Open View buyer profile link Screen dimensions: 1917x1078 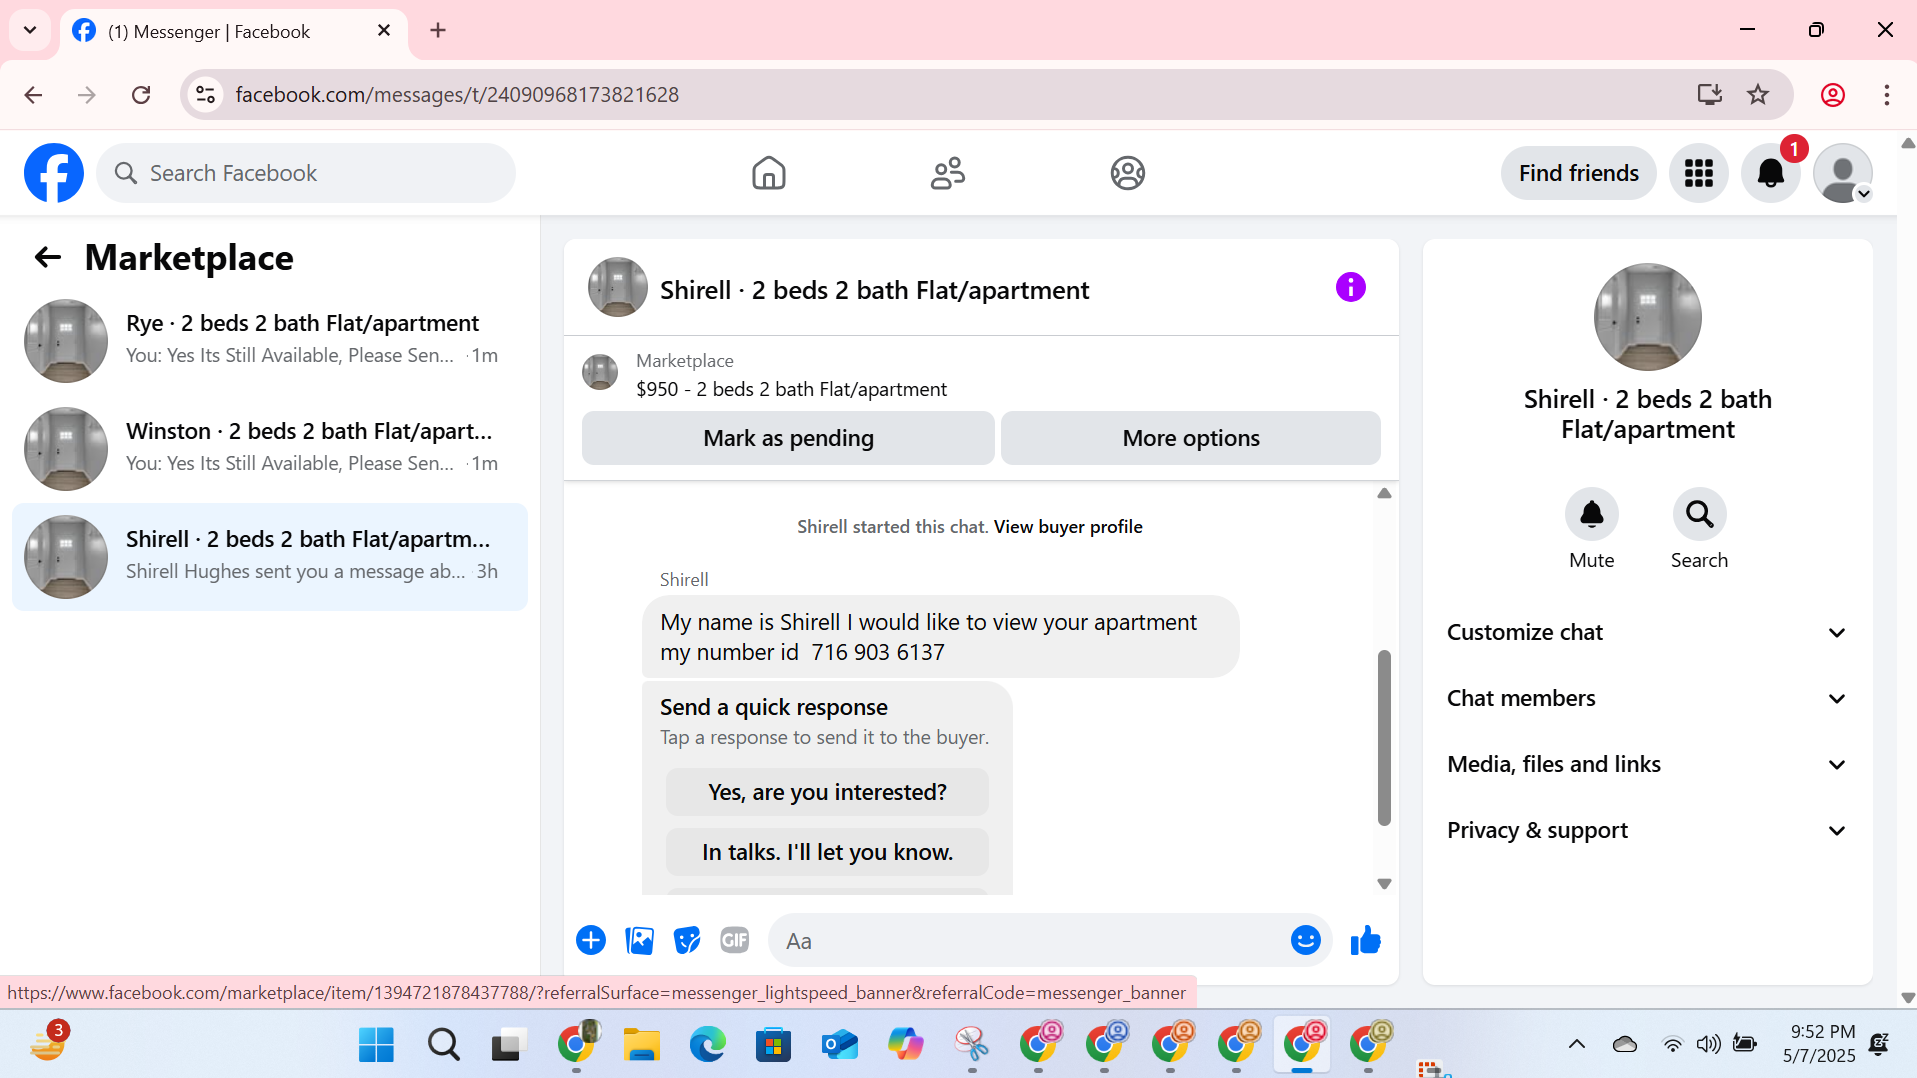coord(1068,527)
